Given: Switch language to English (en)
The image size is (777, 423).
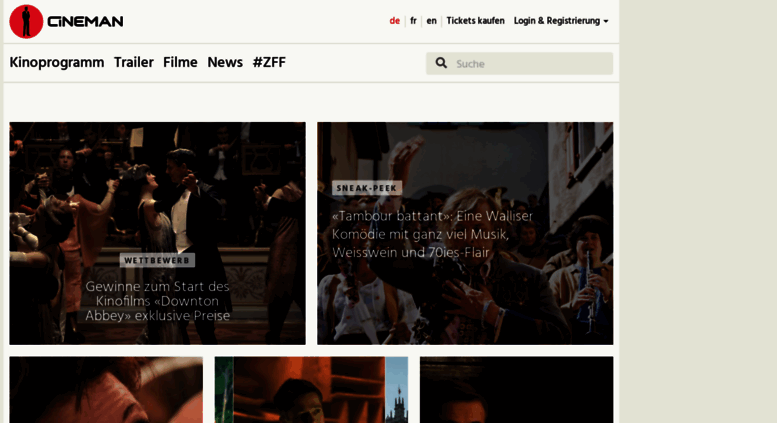Looking at the screenshot, I should 432,21.
